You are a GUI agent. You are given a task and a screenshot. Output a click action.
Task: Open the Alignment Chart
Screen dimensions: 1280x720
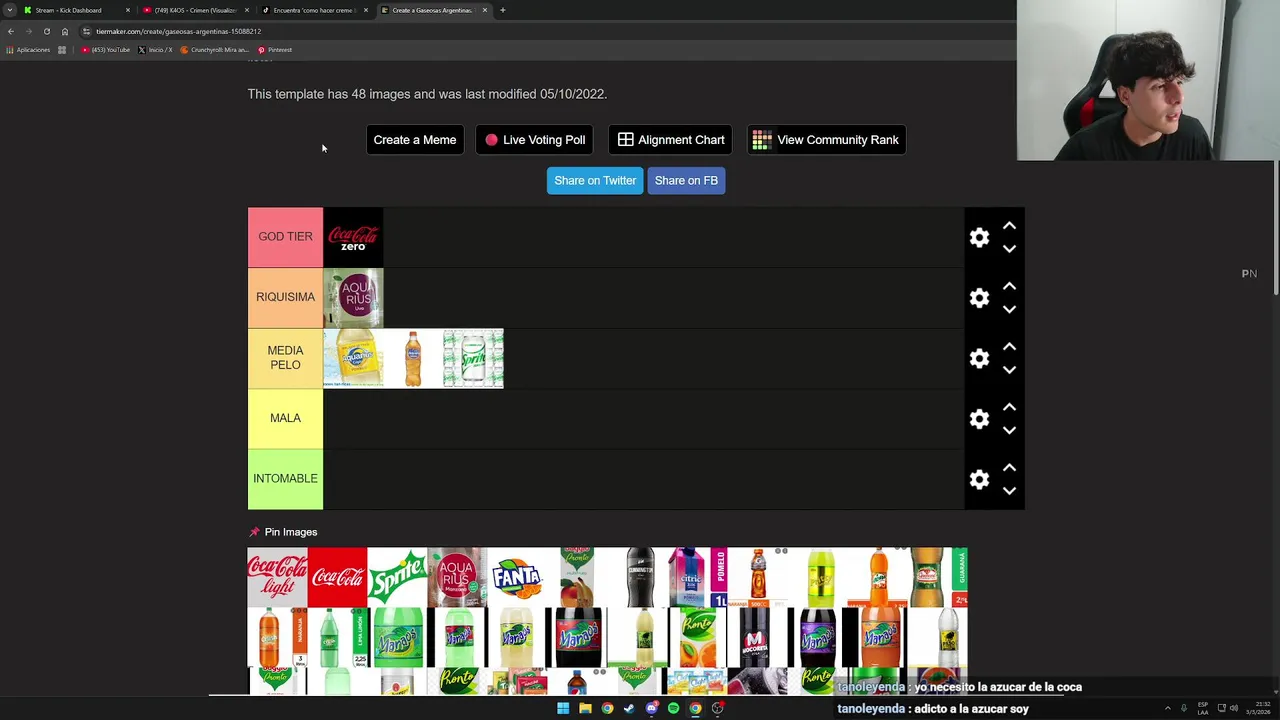(671, 140)
